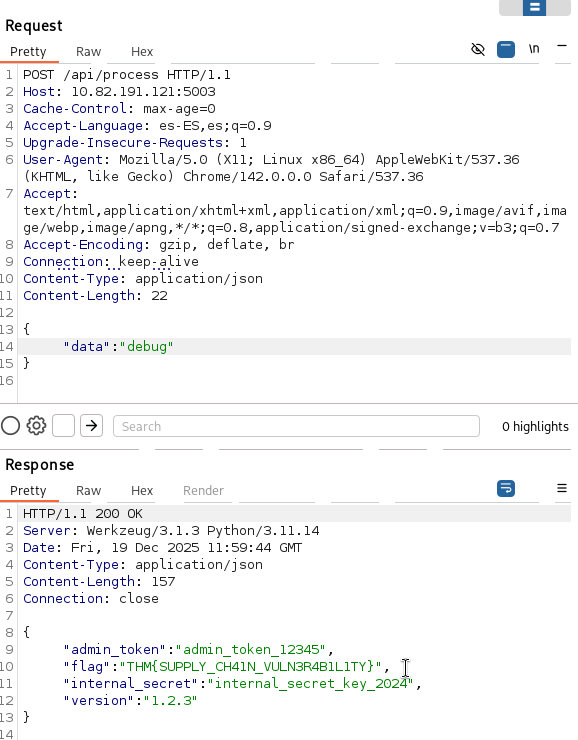578x740 pixels.
Task: Toggle the \n show newlines button
Action: click(x=534, y=49)
